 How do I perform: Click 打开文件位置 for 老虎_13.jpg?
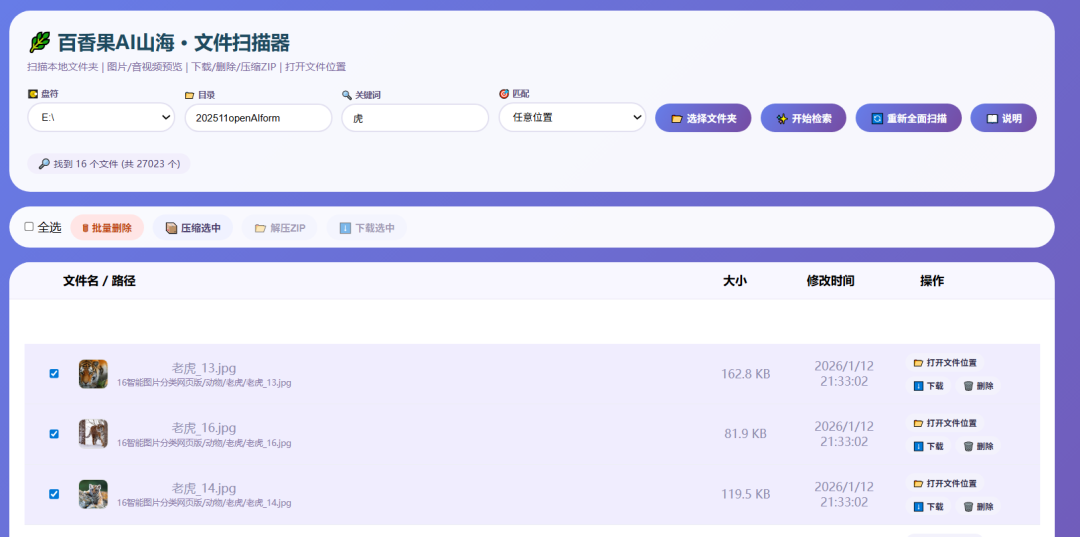pos(945,363)
